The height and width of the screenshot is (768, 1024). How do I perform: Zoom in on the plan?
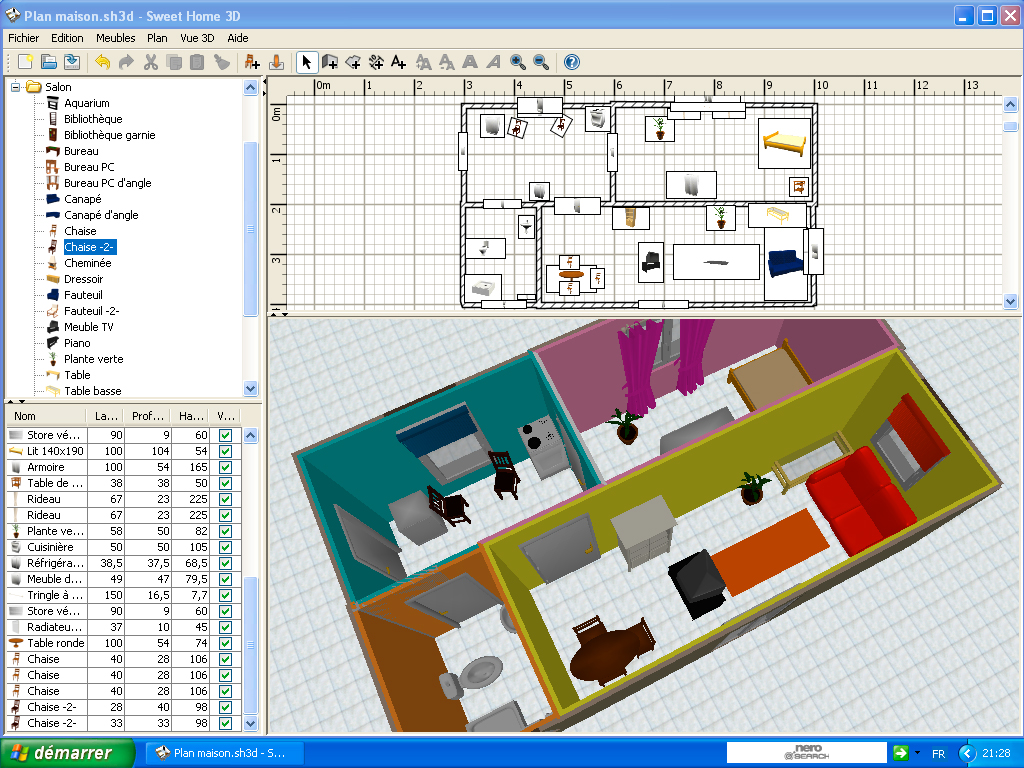click(x=518, y=62)
